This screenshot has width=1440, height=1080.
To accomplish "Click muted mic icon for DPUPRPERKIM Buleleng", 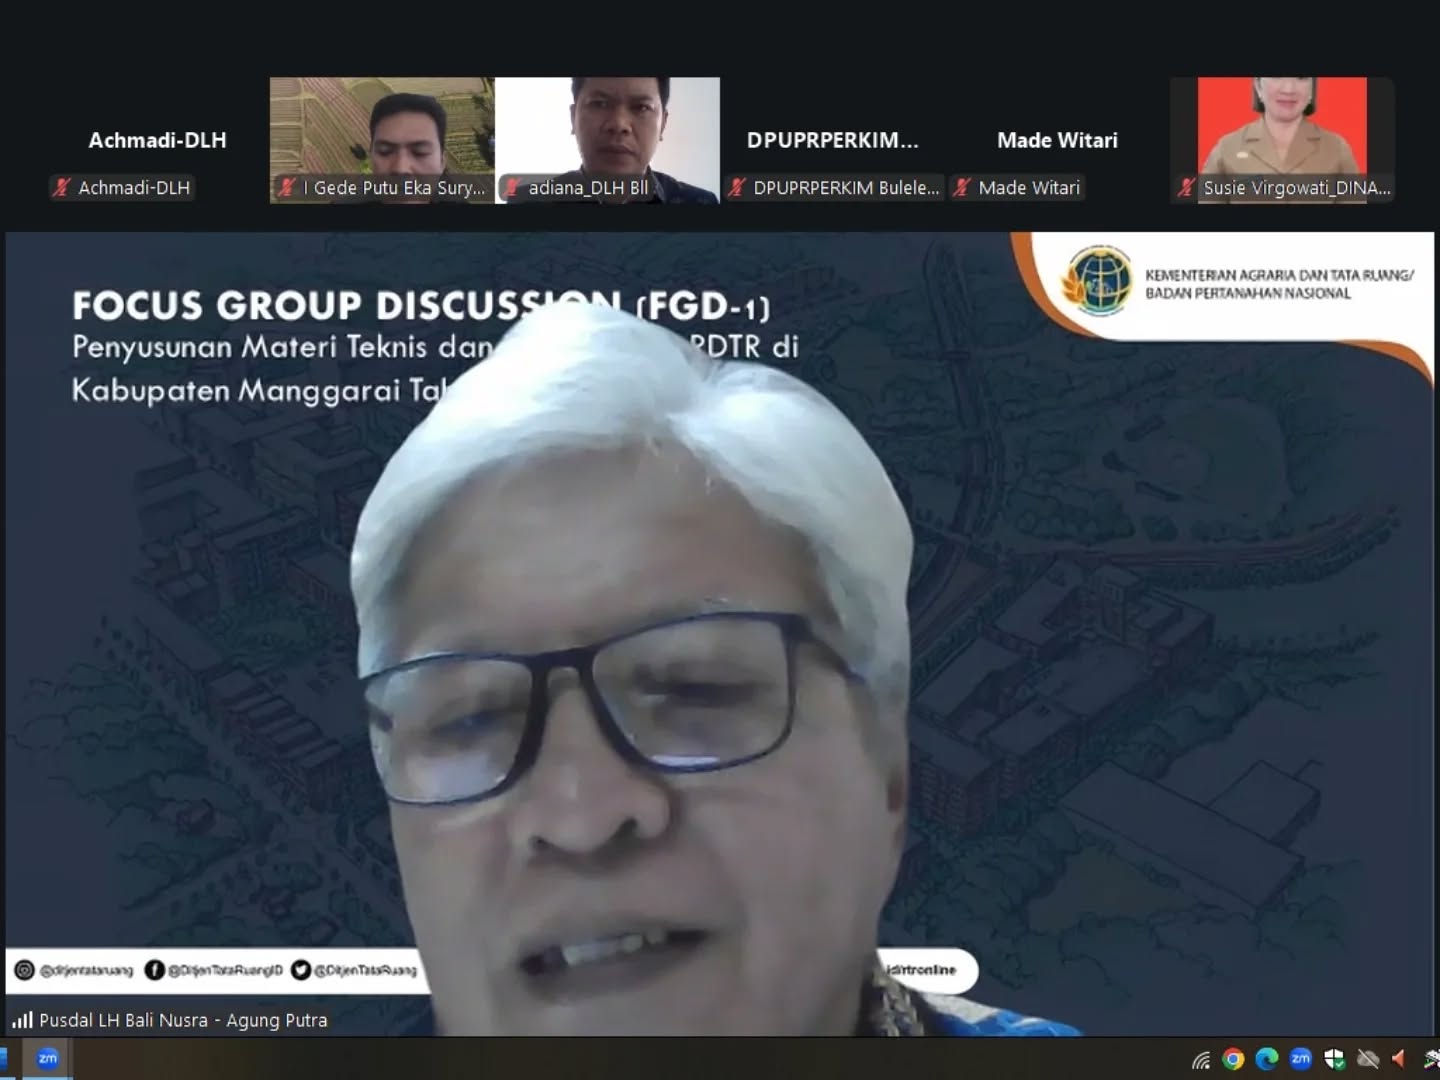I will coord(737,187).
